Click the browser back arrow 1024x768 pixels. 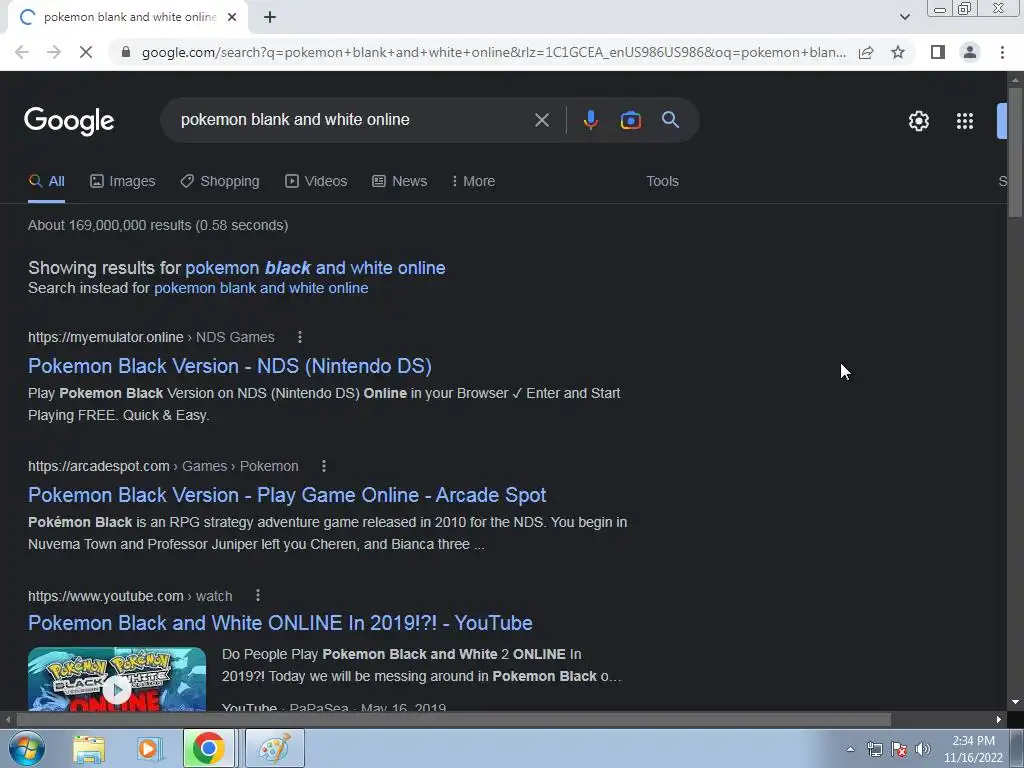[x=22, y=52]
